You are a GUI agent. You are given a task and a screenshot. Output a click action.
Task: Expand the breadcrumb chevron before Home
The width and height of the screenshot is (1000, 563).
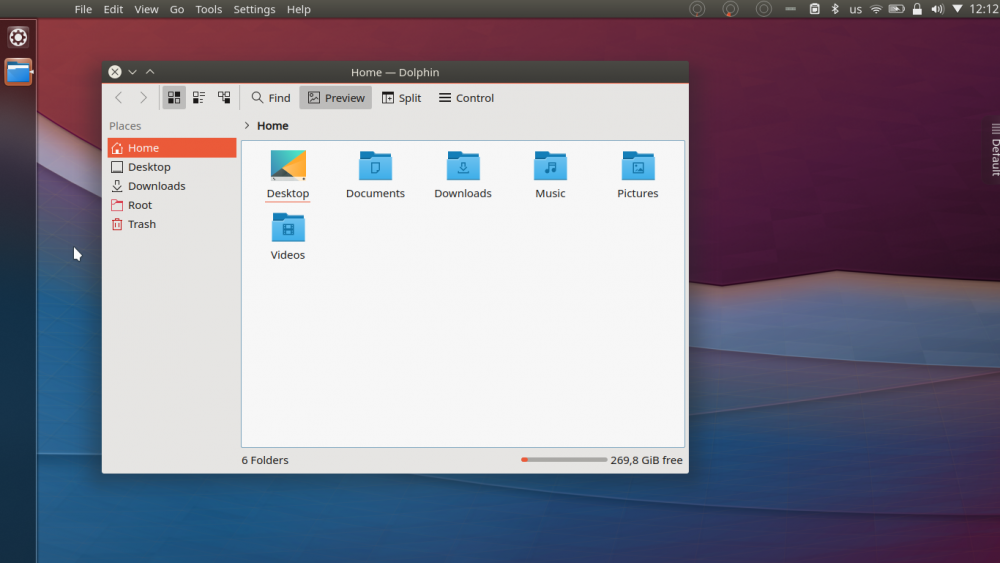(x=247, y=126)
